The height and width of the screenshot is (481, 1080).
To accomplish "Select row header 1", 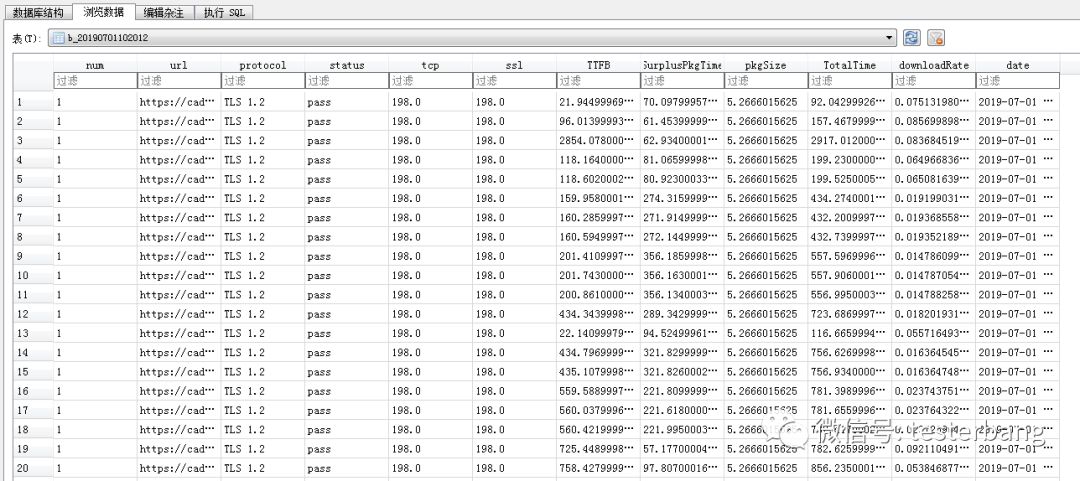I will [33, 102].
